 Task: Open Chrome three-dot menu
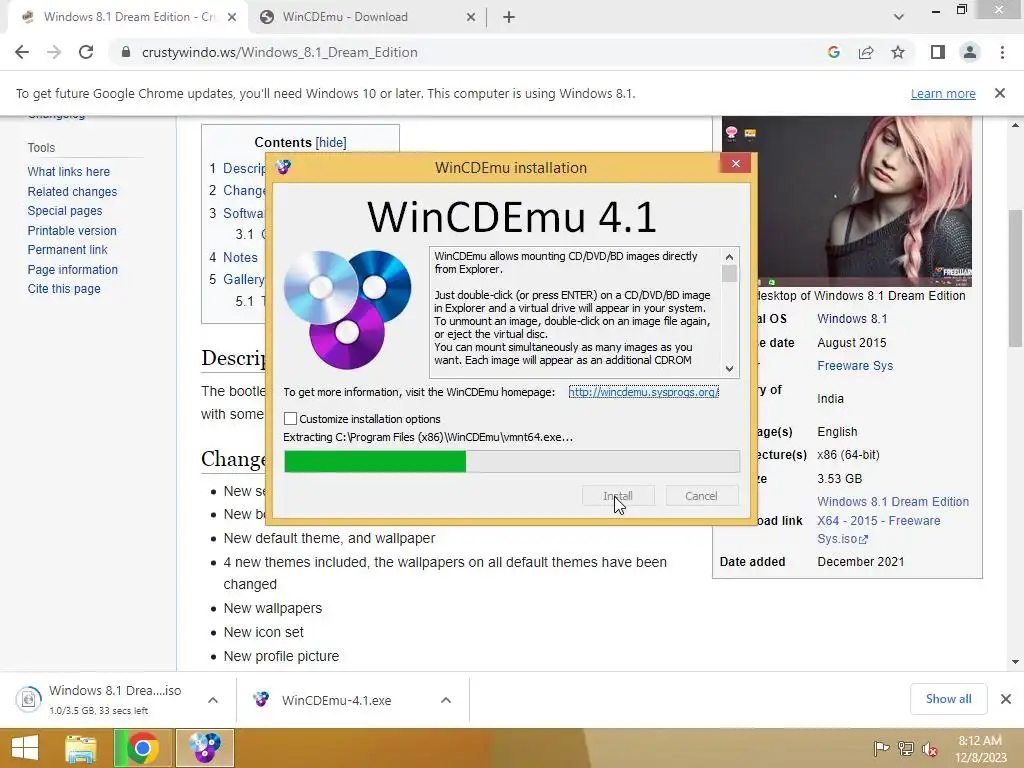click(1002, 52)
